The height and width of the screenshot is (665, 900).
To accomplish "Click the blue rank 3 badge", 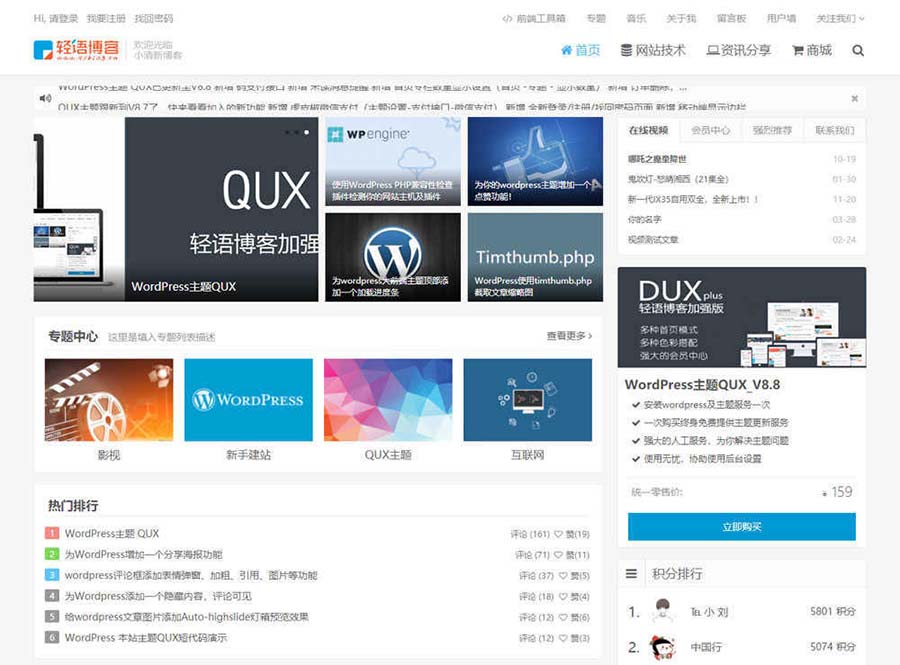I will click(52, 575).
